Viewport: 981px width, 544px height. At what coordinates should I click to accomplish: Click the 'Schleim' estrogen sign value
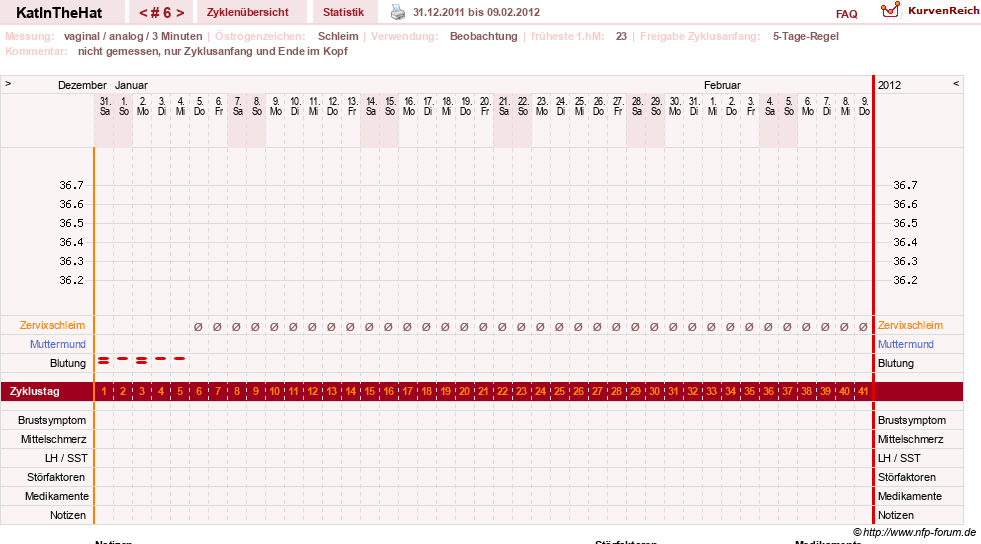[x=338, y=36]
